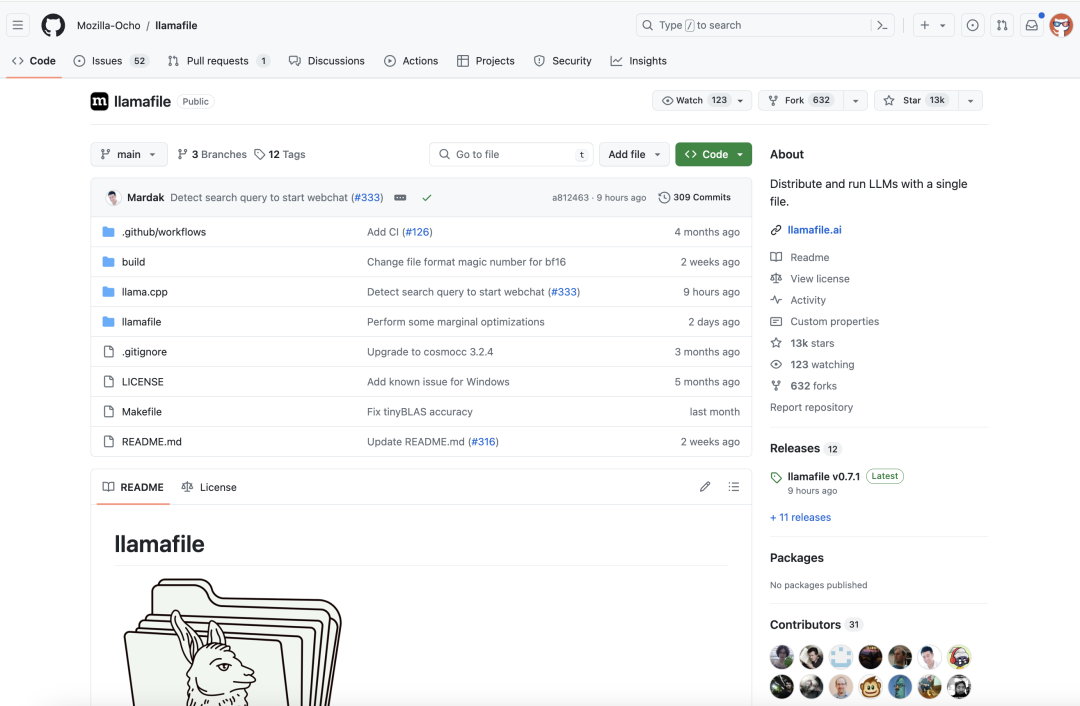
Task: Open the main branch selector dropdown
Action: pos(129,154)
